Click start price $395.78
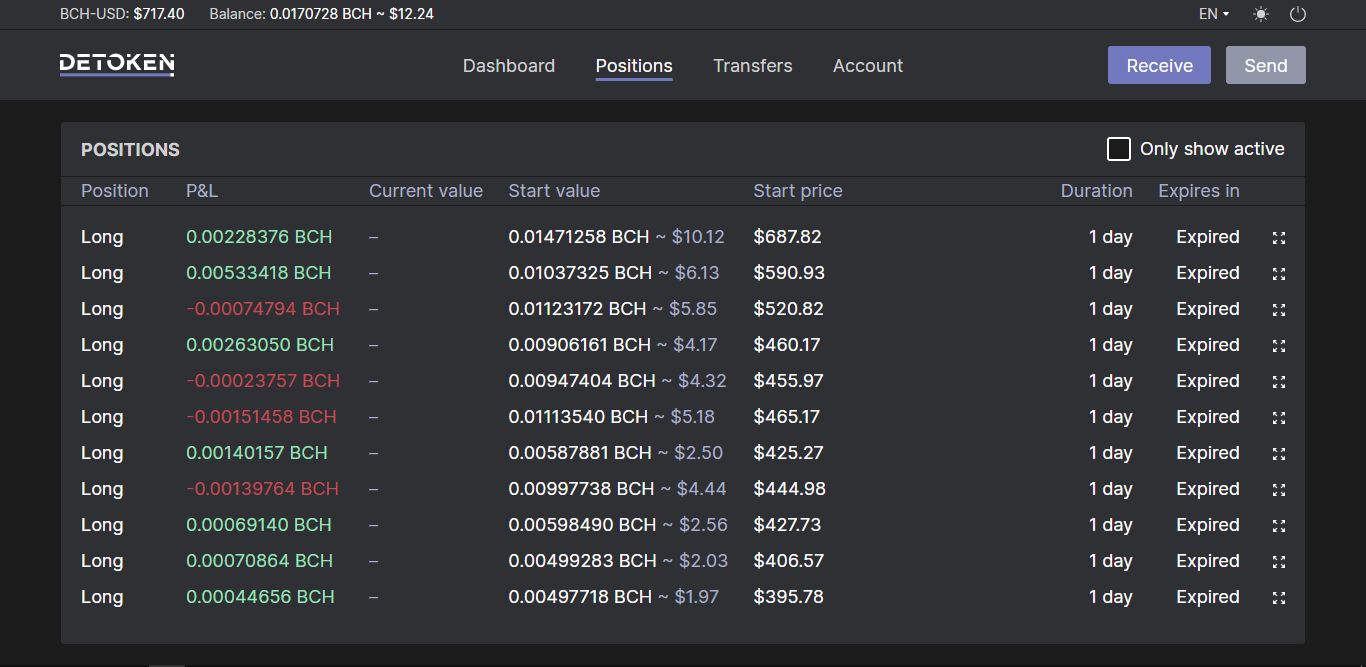Screen dimensions: 1366x667 788,597
